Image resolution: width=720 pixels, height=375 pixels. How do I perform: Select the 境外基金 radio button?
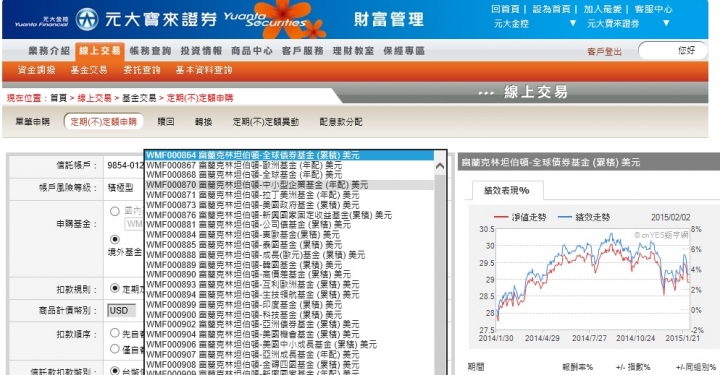click(x=115, y=240)
